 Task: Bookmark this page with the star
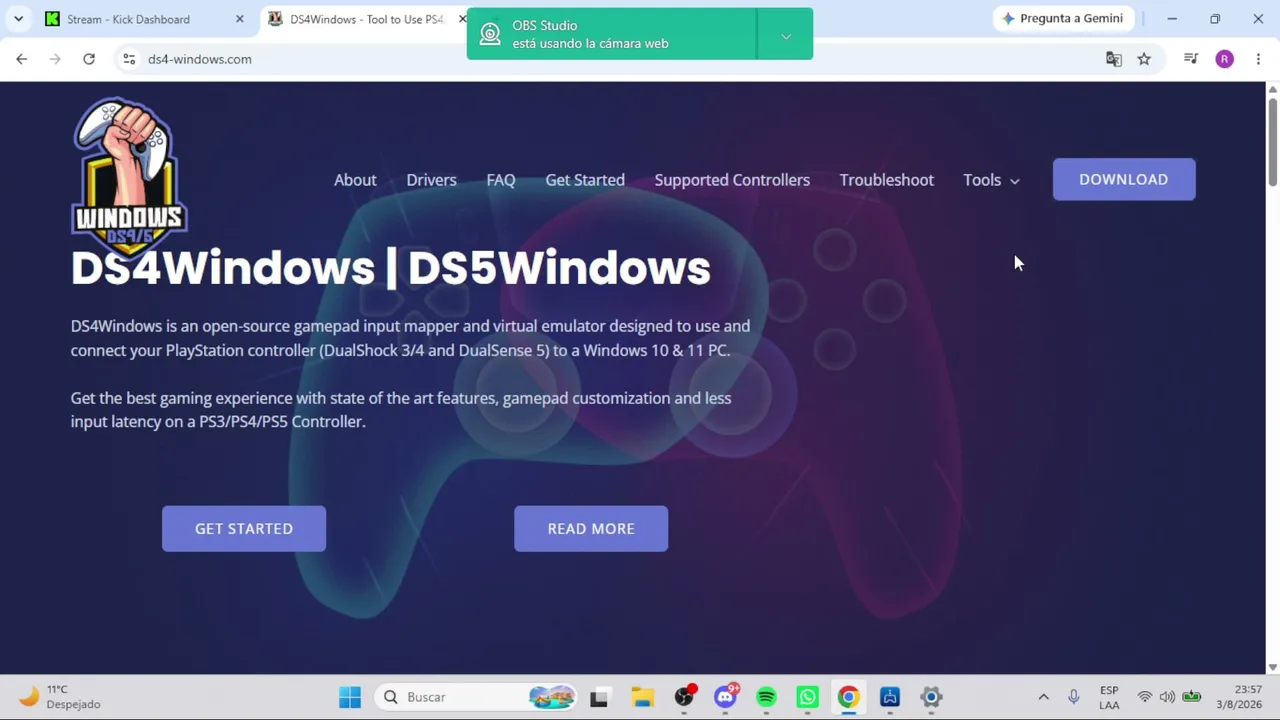(x=1144, y=59)
